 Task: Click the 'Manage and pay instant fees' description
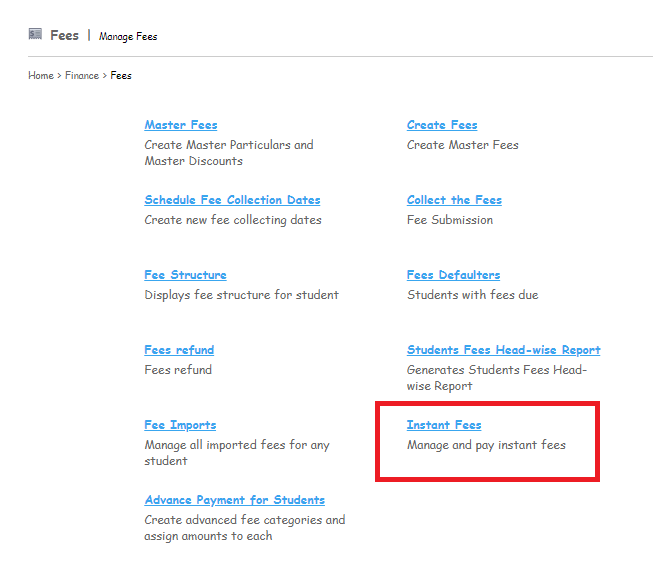(x=486, y=445)
